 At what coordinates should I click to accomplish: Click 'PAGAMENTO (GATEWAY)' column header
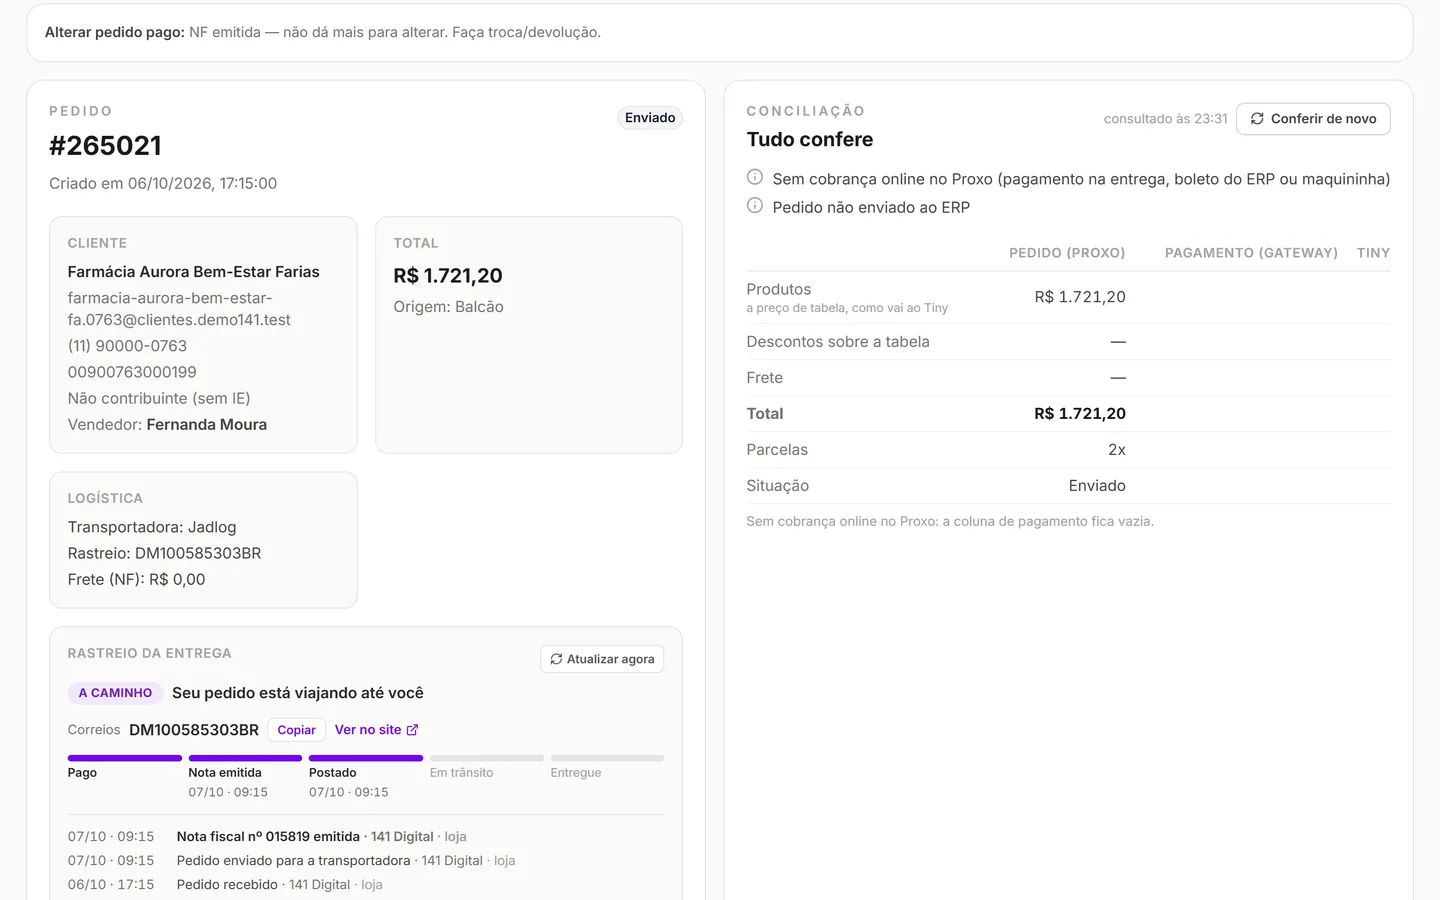point(1251,253)
